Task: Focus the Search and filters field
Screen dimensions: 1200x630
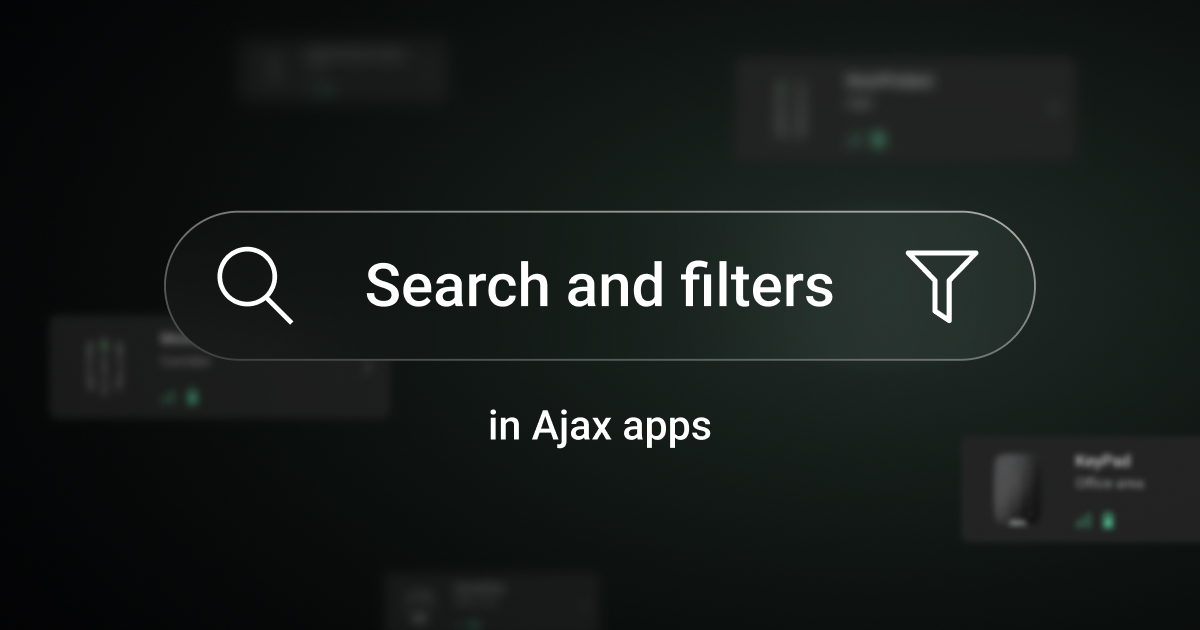Action: [600, 285]
